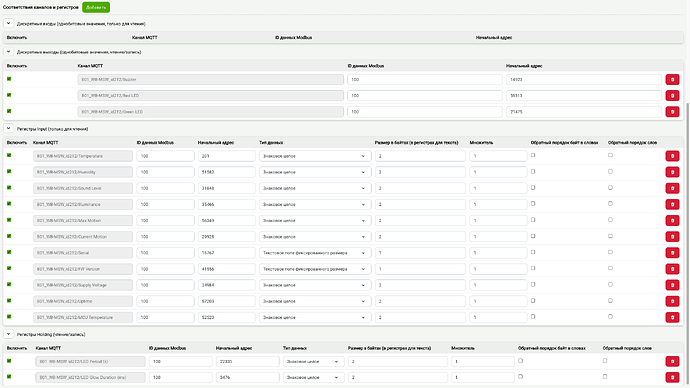The width and height of the screenshot is (690, 388).
Task: Open data type dropdown for LED Glow Duration
Action: (x=313, y=377)
